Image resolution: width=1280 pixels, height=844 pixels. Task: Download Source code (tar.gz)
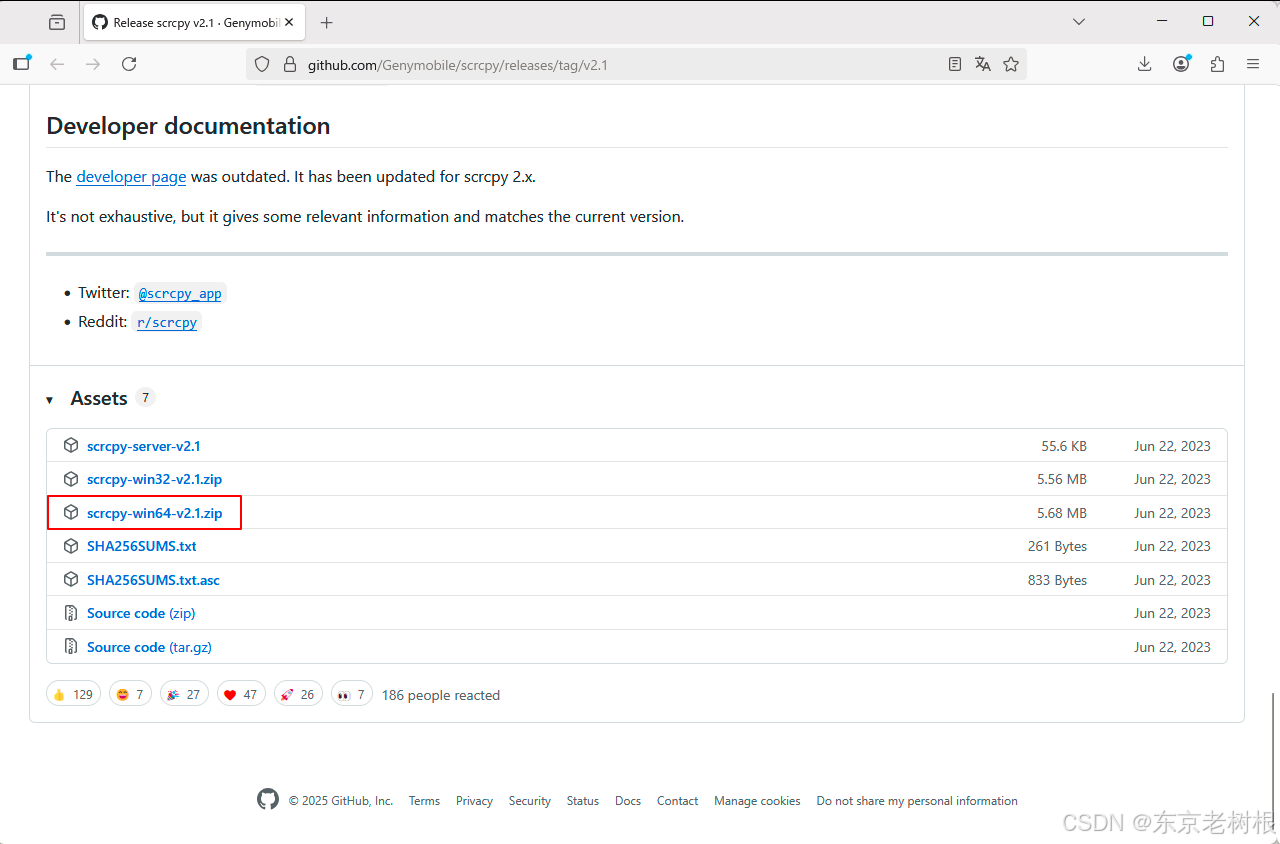[x=149, y=647]
